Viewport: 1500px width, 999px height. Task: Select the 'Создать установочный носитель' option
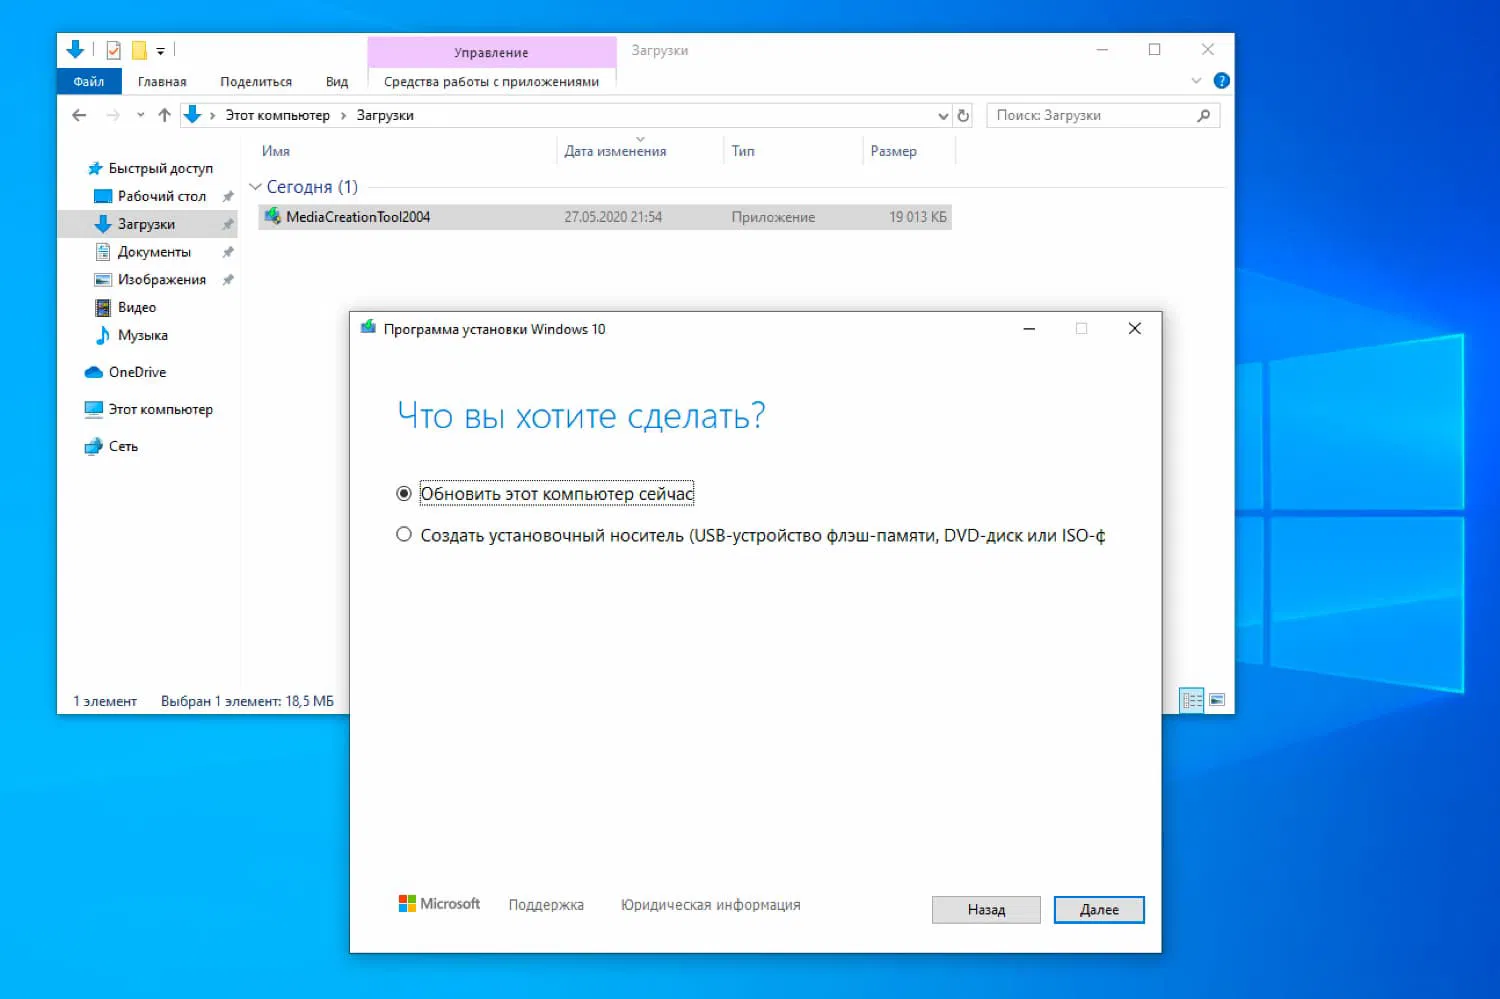[x=403, y=534]
